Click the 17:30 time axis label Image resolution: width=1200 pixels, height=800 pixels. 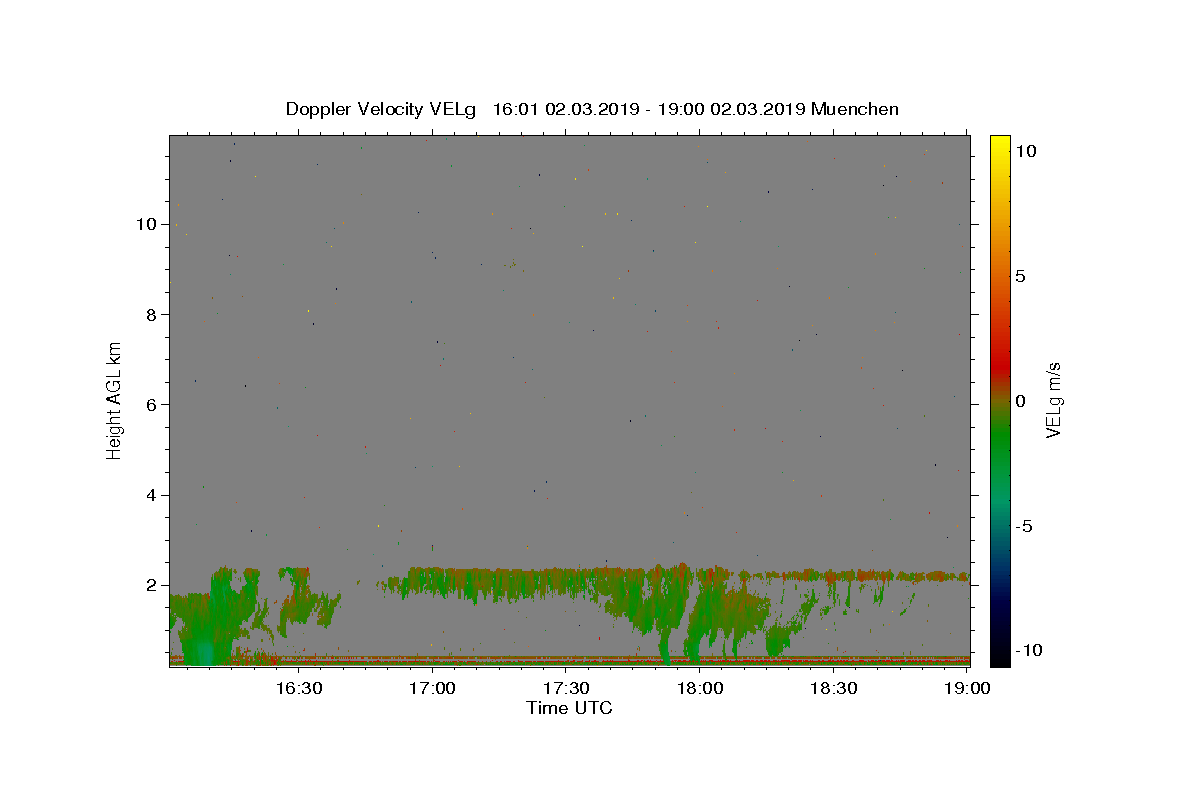pyautogui.click(x=566, y=688)
